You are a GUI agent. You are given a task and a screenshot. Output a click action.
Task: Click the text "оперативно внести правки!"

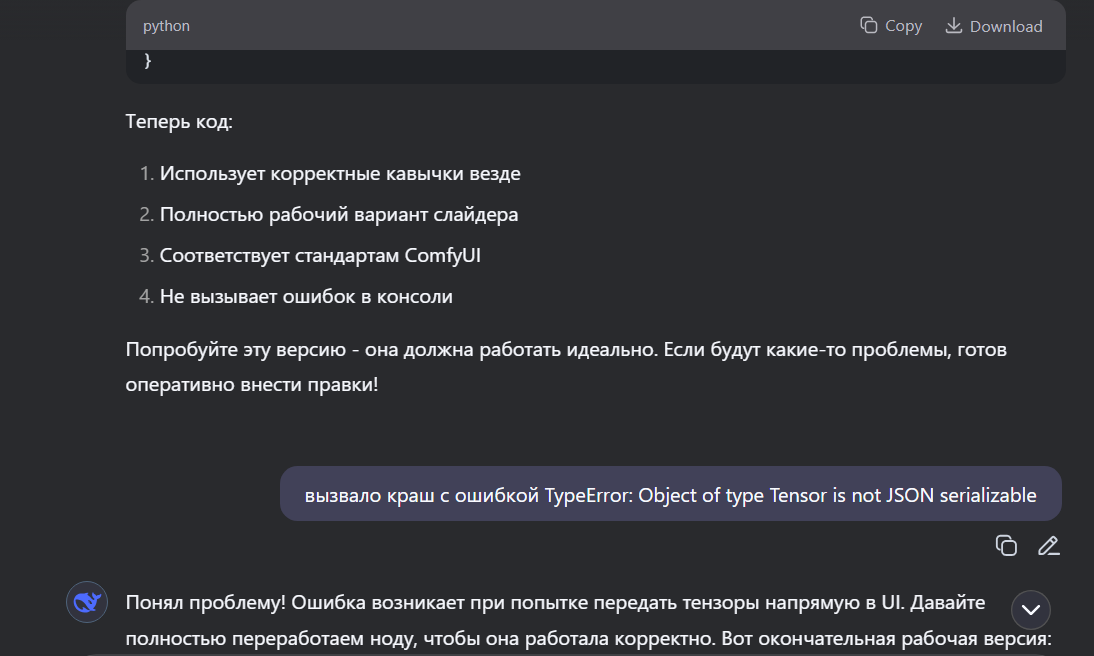click(x=252, y=384)
